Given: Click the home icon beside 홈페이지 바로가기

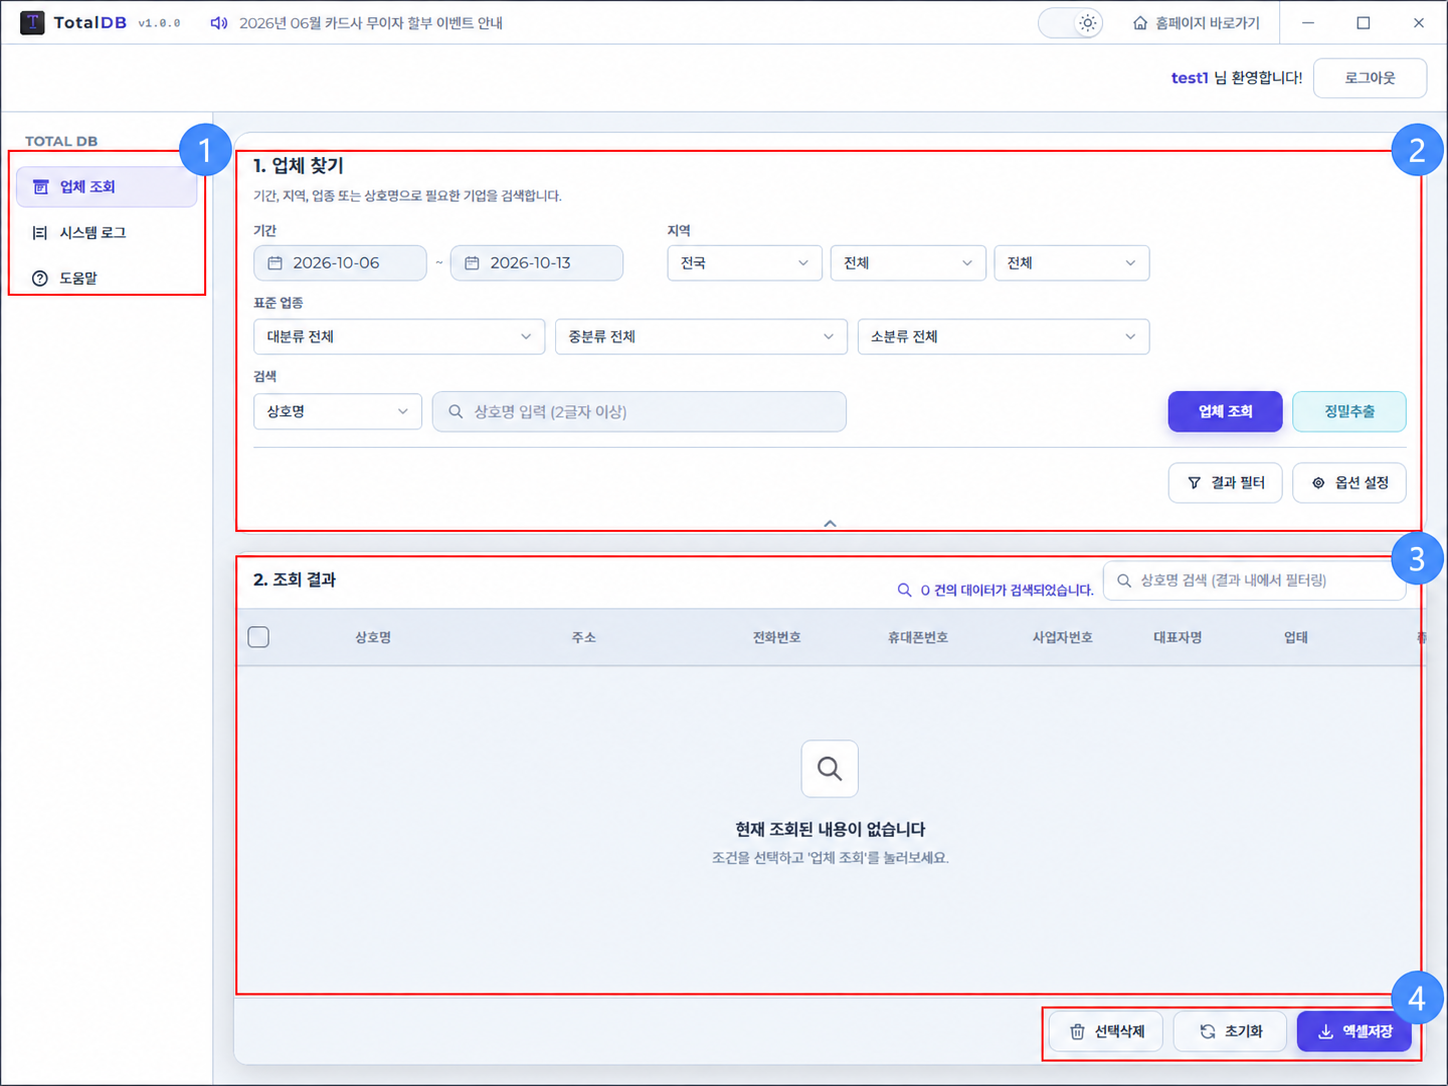Looking at the screenshot, I should [1140, 23].
